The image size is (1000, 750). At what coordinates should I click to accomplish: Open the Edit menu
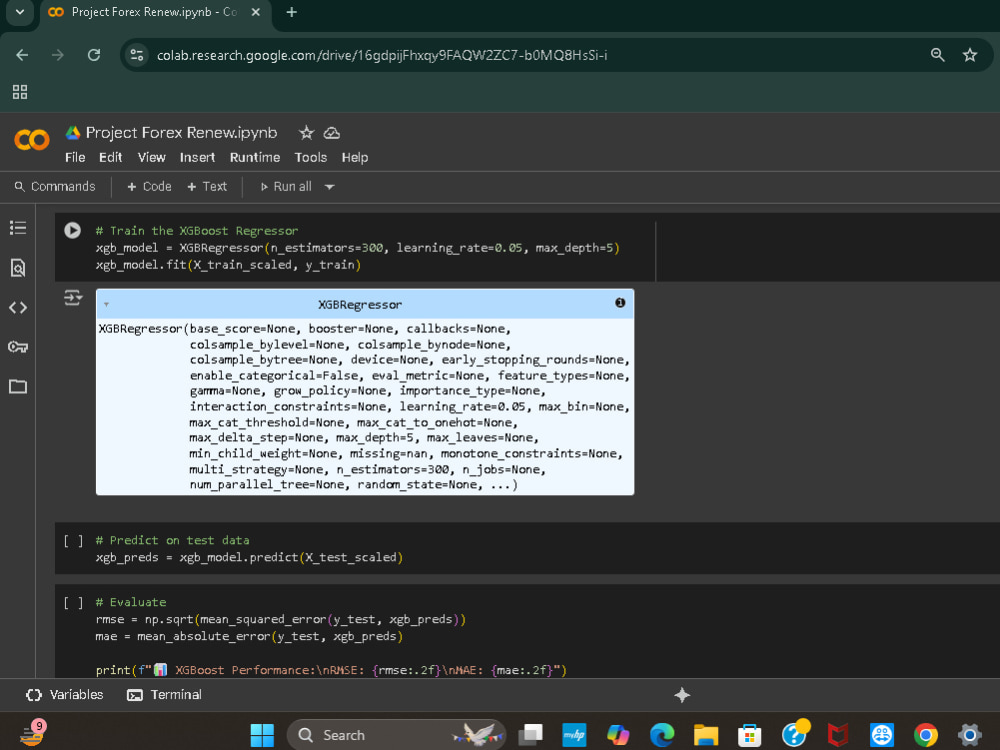110,158
